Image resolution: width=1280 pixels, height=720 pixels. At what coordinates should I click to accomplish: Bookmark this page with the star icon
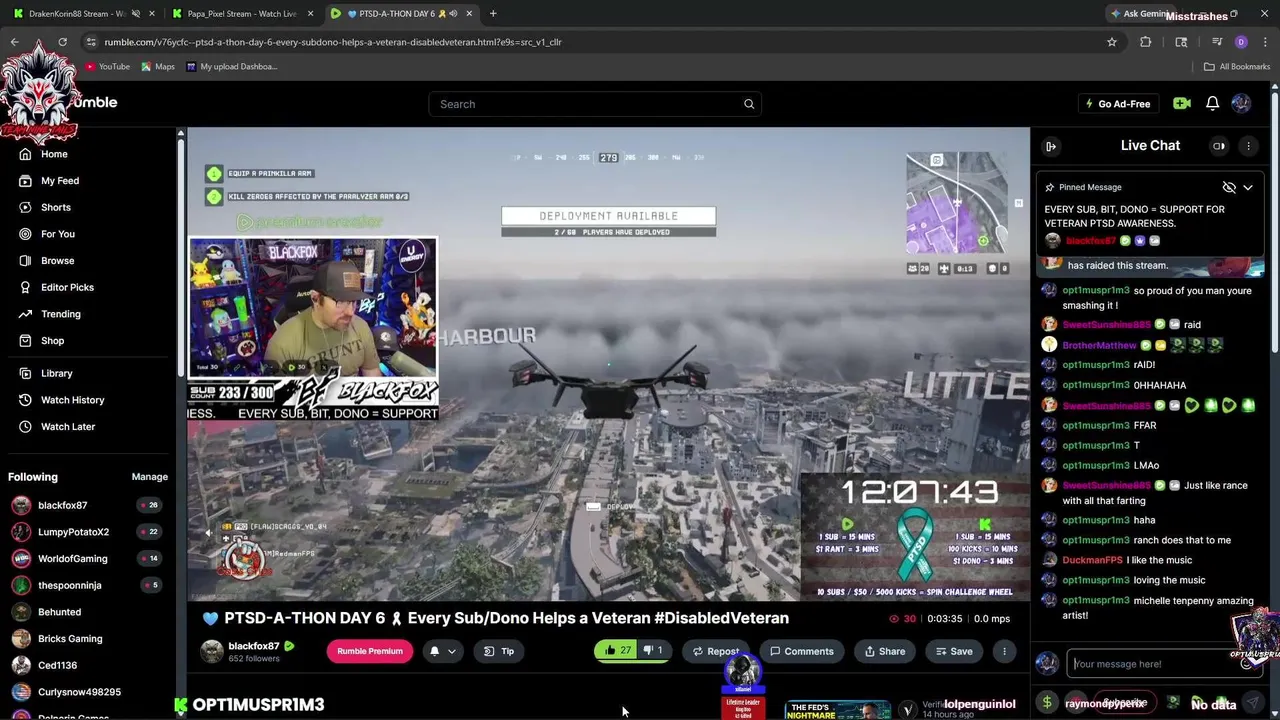point(1111,42)
